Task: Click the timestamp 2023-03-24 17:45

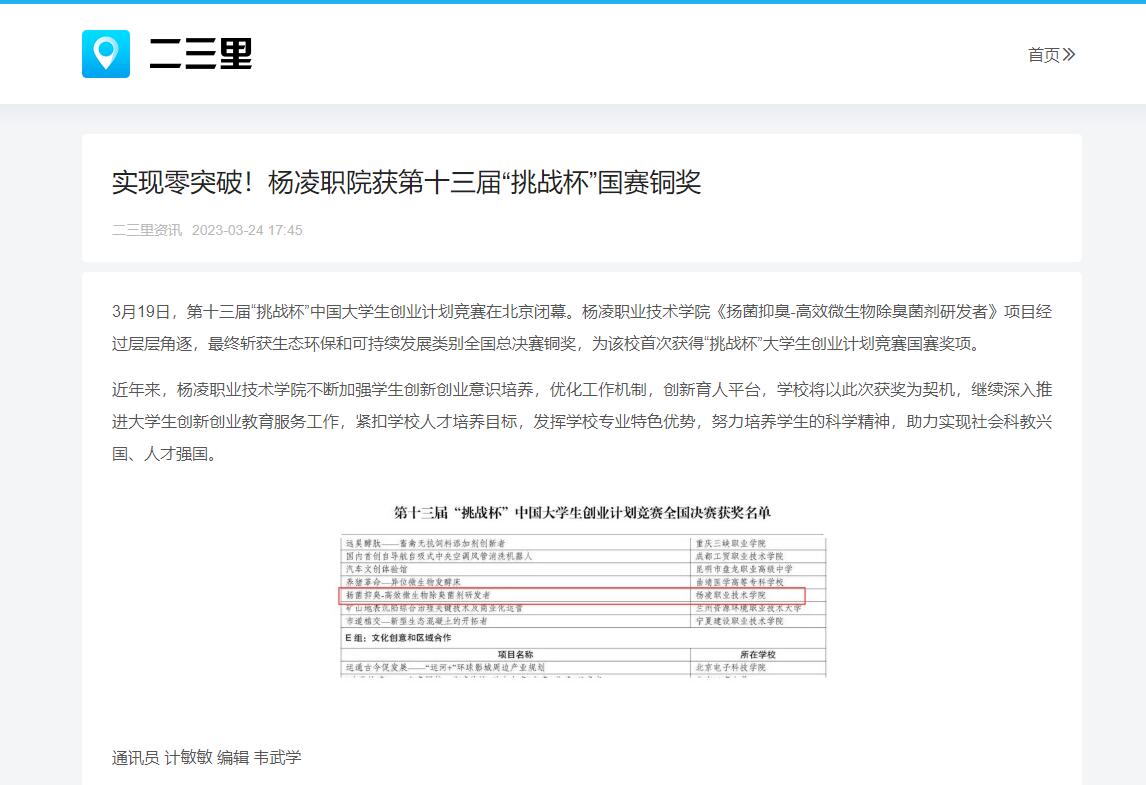Action: click(247, 230)
